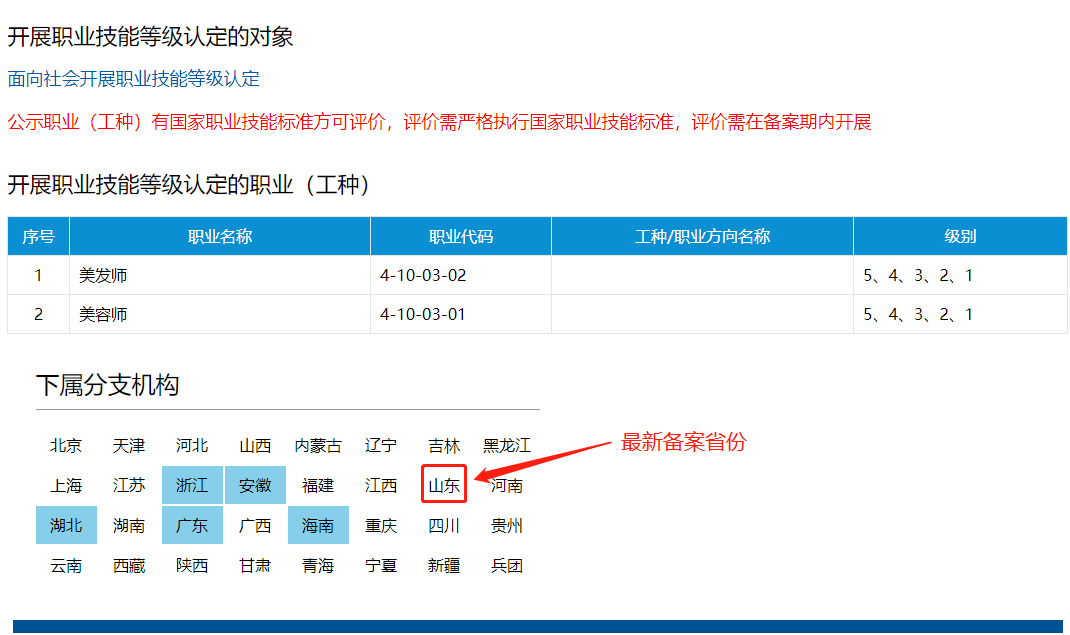The height and width of the screenshot is (635, 1070).
Task: Open the 安徽 branch link
Action: [x=255, y=486]
